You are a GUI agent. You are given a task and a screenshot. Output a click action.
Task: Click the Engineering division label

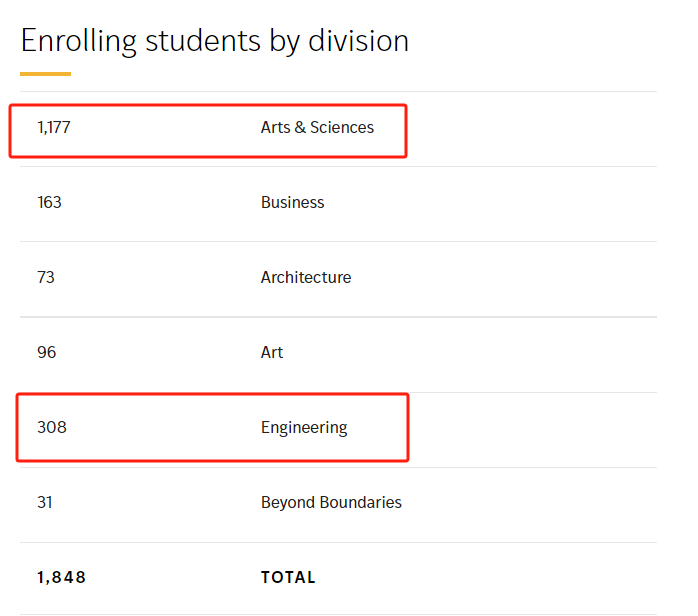point(304,428)
